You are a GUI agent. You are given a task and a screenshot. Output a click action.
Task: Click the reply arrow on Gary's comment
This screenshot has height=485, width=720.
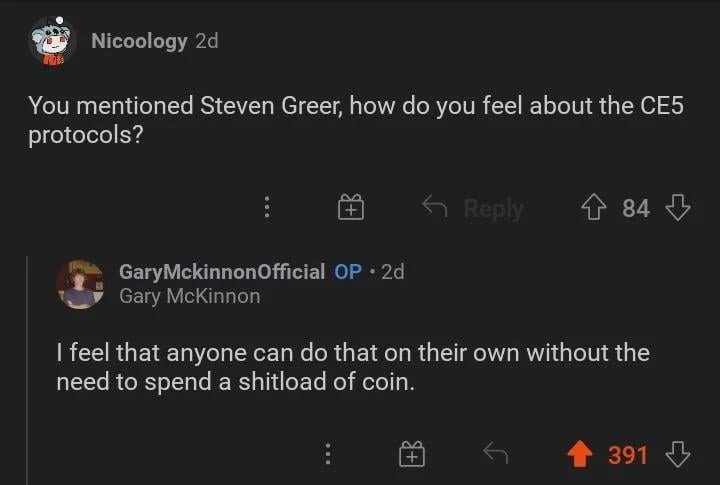click(x=495, y=455)
